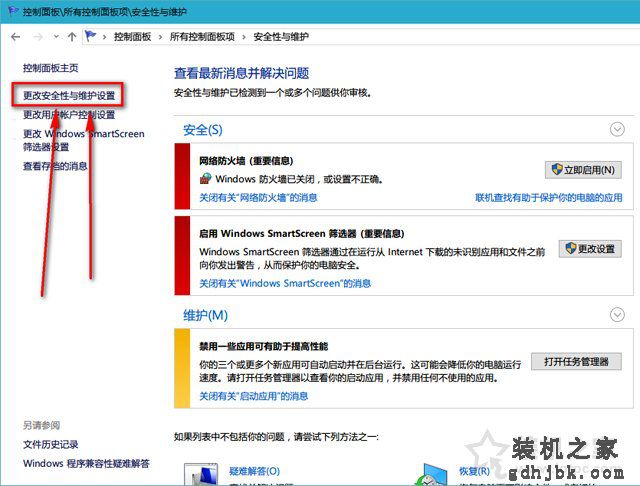Screen dimensions: 640x486
Task: Select 安全性与维护 breadcrumb item
Action: (281, 37)
